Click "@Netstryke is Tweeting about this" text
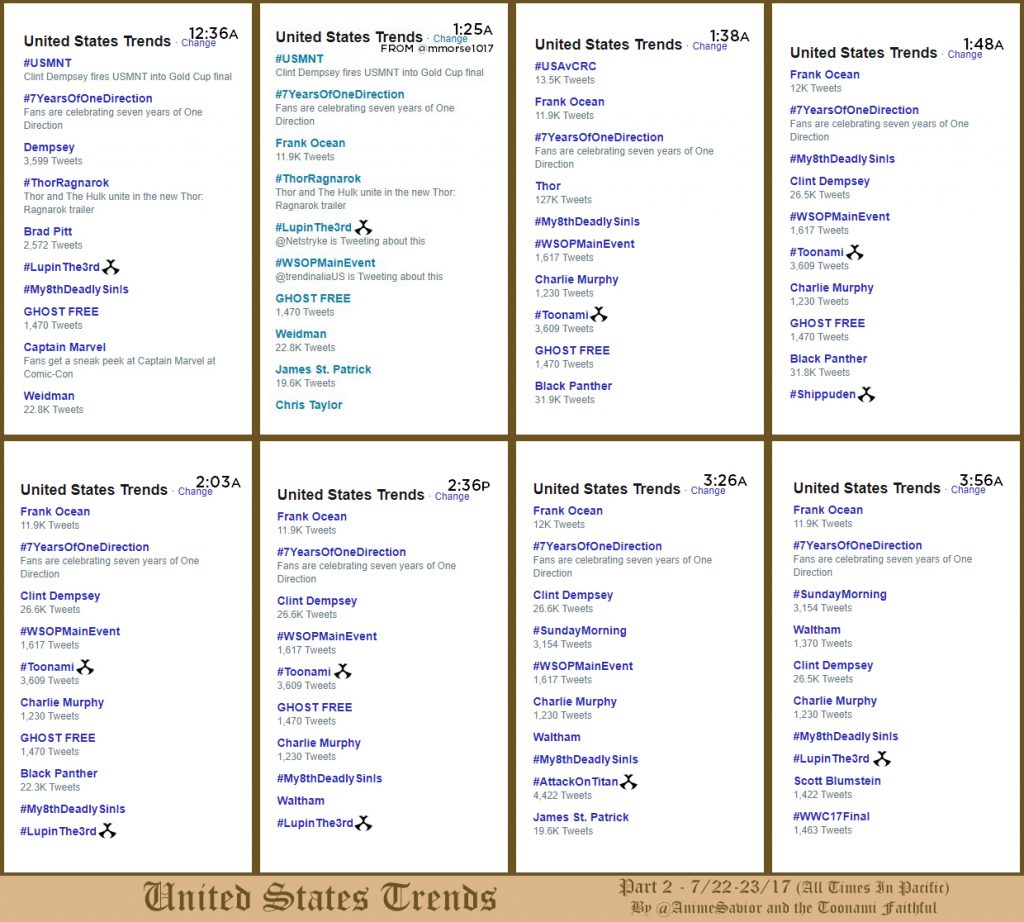This screenshot has width=1024, height=922. [350, 242]
